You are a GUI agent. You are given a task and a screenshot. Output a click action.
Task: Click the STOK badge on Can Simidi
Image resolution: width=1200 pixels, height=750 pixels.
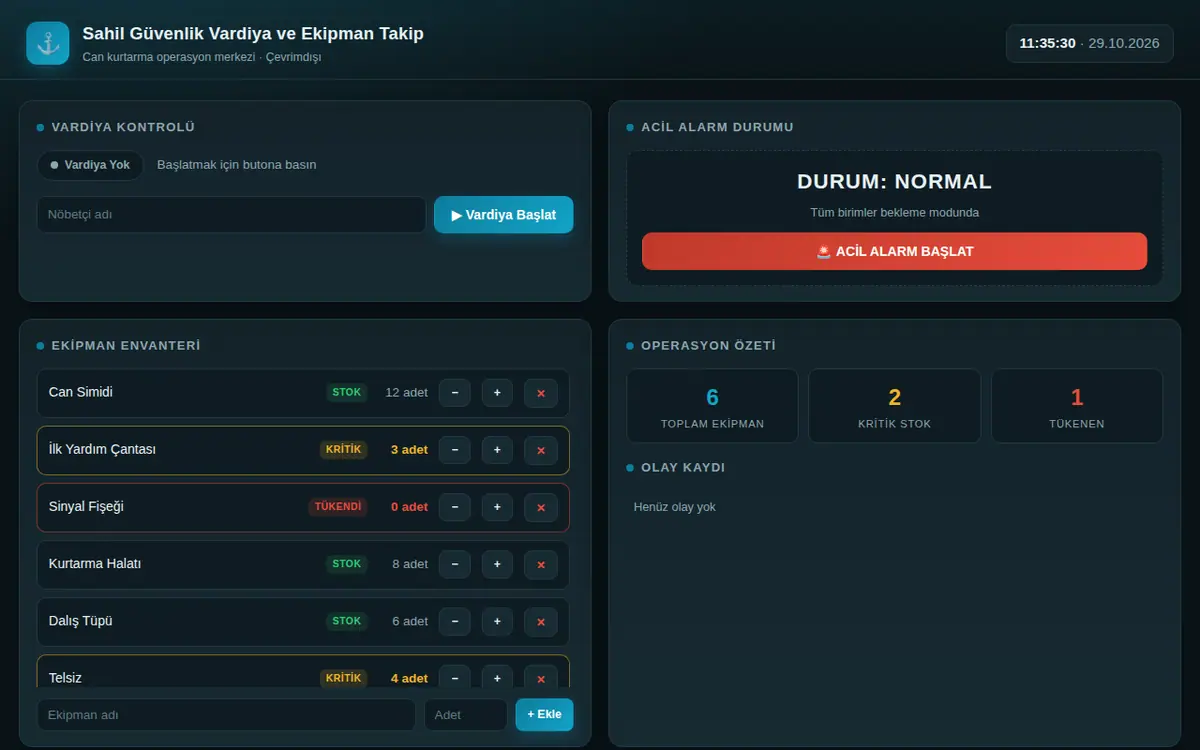347,393
